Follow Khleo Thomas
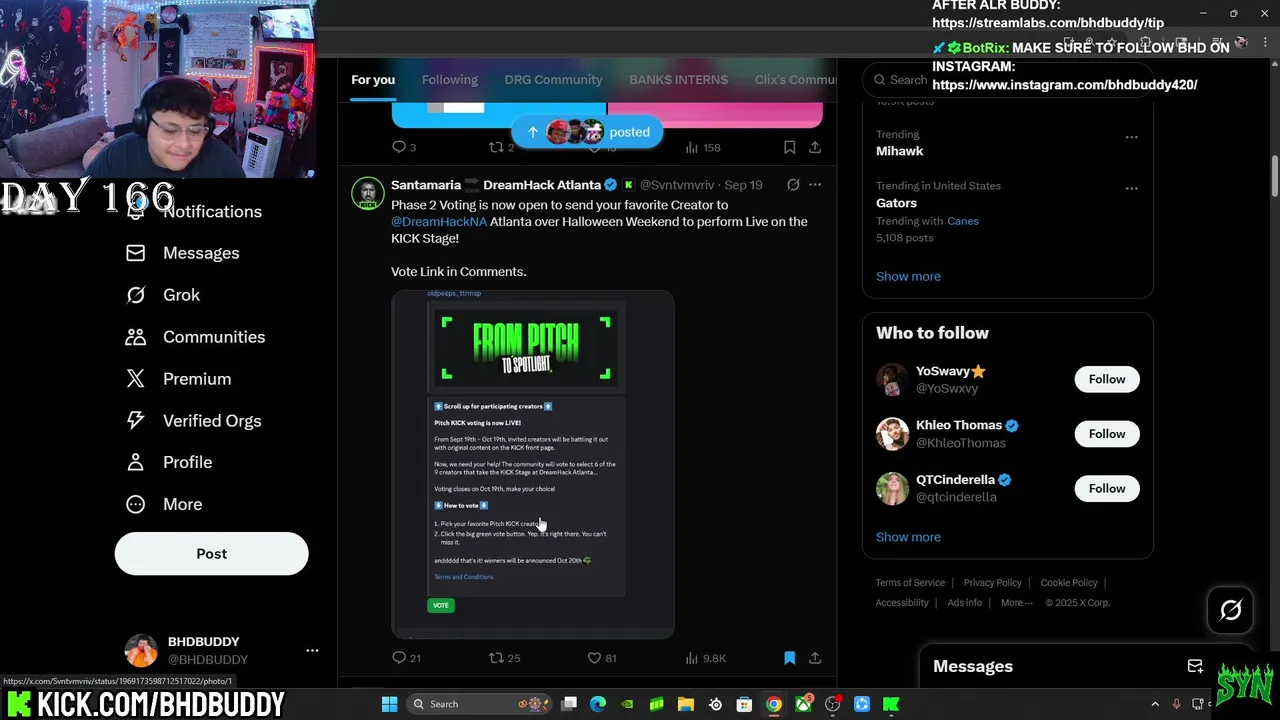The width and height of the screenshot is (1280, 720). point(1107,434)
